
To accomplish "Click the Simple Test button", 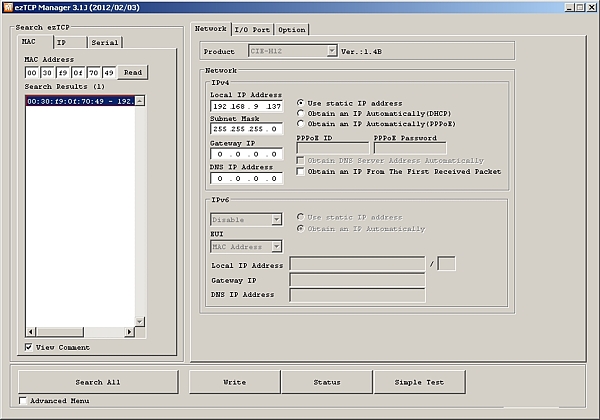I will (x=419, y=382).
